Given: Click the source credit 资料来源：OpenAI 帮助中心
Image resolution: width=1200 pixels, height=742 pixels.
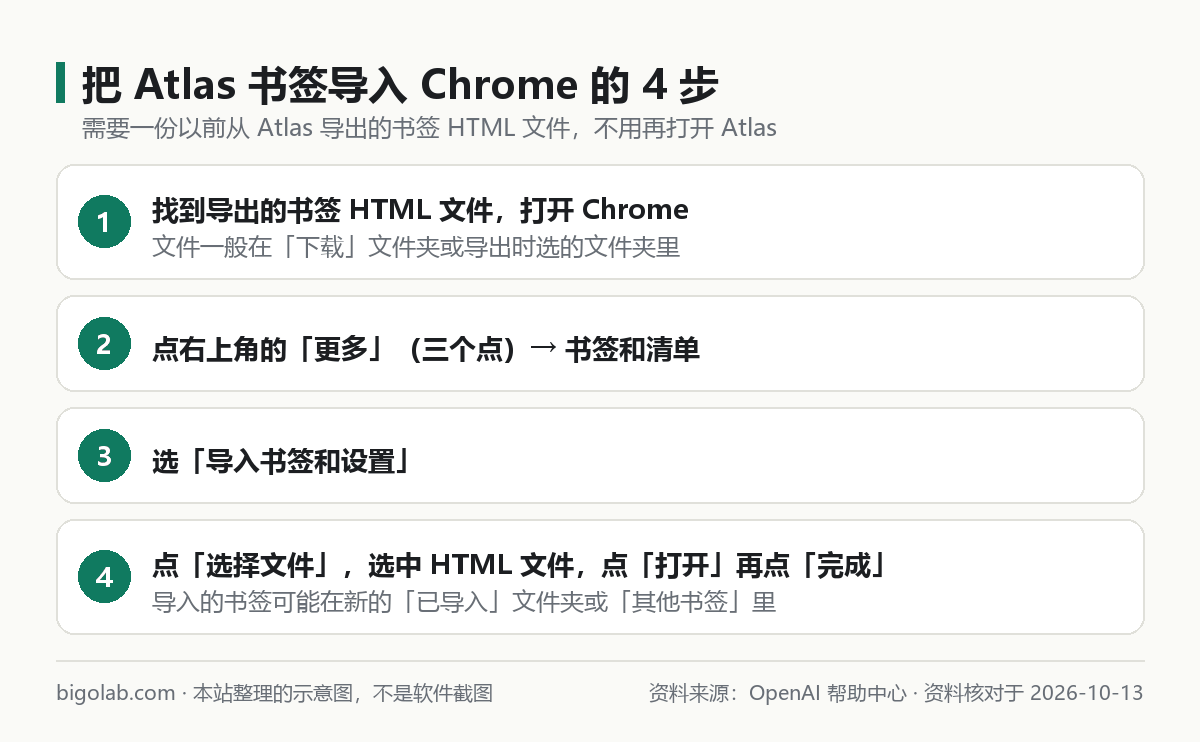Looking at the screenshot, I should pyautogui.click(x=777, y=693).
